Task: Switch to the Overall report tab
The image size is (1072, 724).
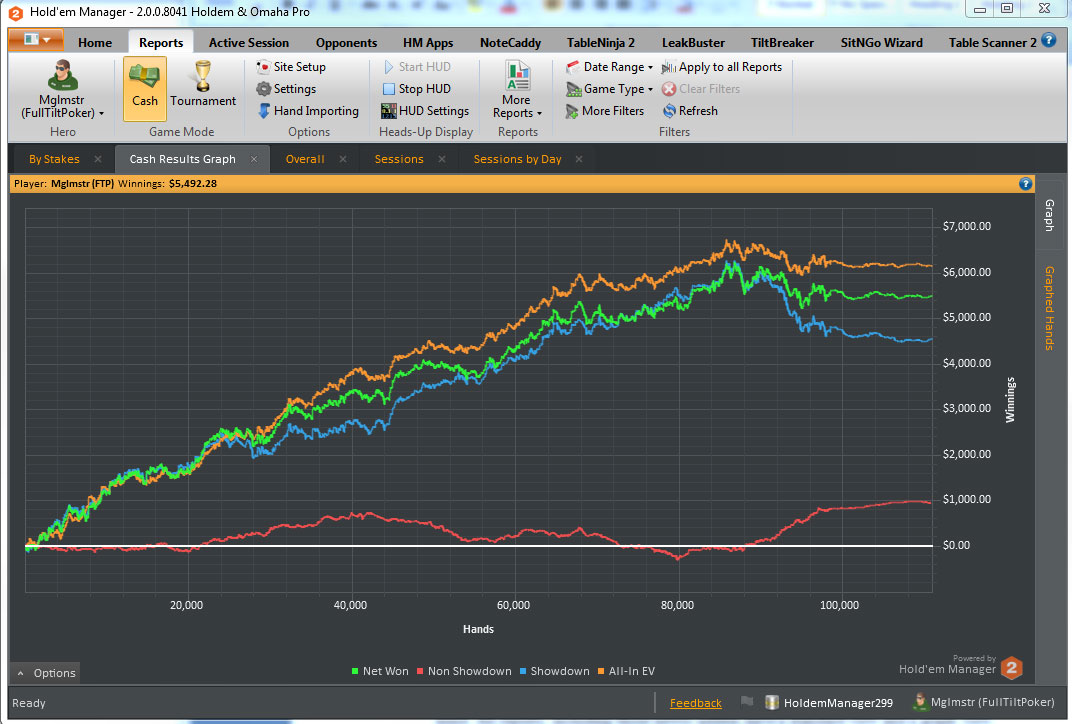Action: click(305, 159)
